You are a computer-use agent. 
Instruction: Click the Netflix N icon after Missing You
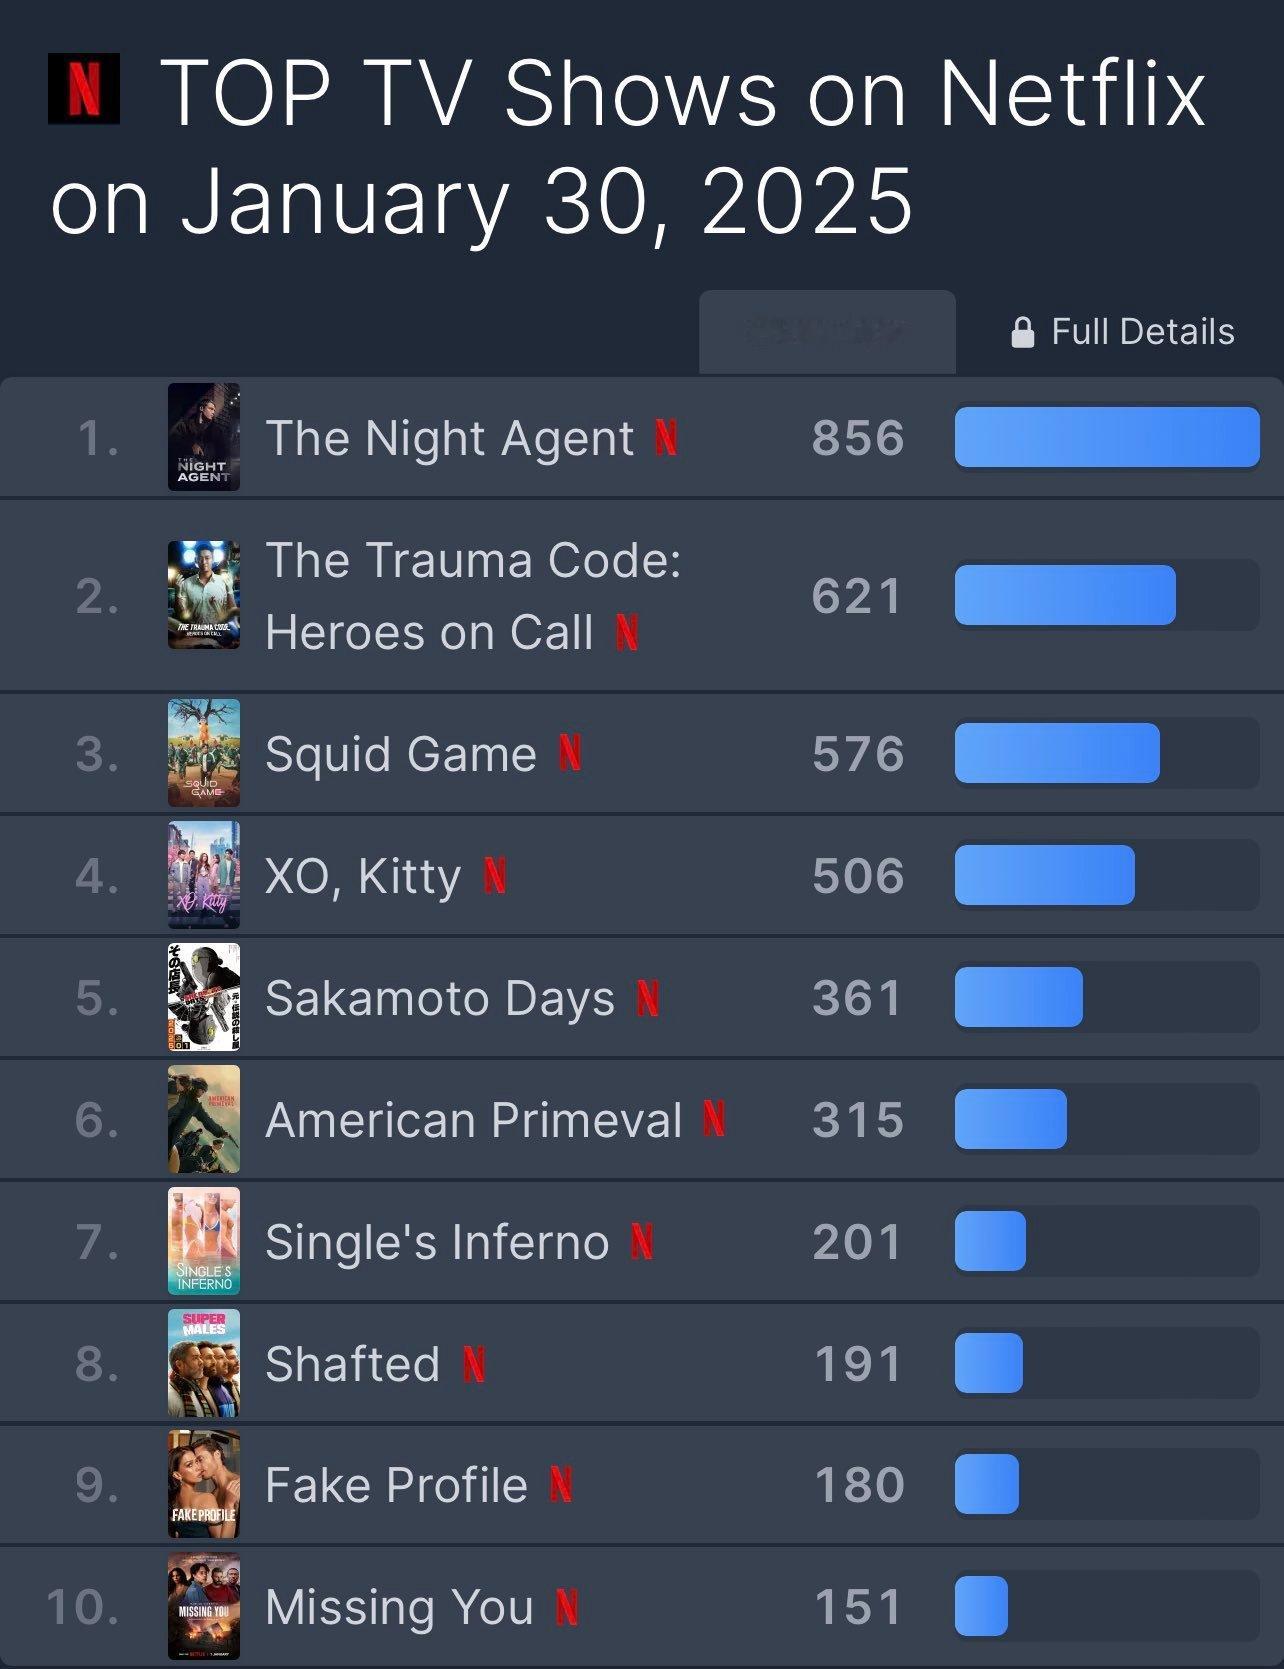pos(567,1607)
